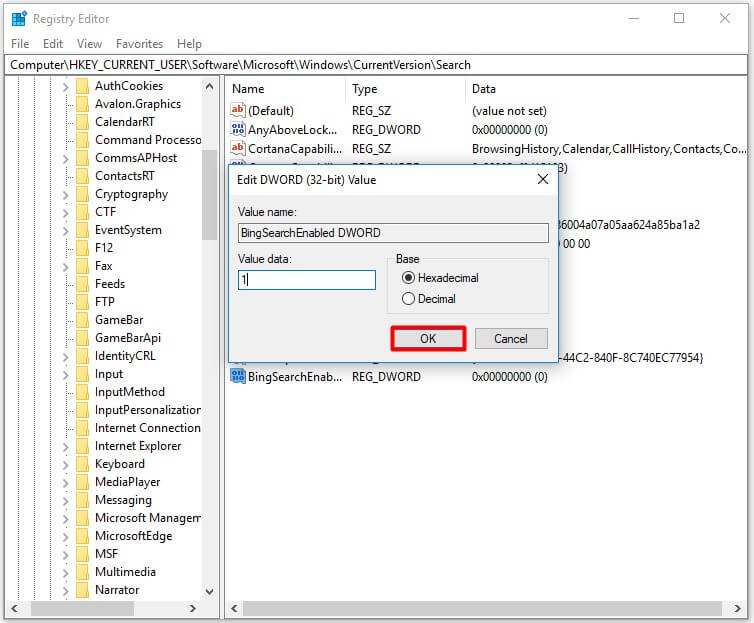This screenshot has width=754, height=623.
Task: Select the MSF tree item
Action: click(106, 554)
